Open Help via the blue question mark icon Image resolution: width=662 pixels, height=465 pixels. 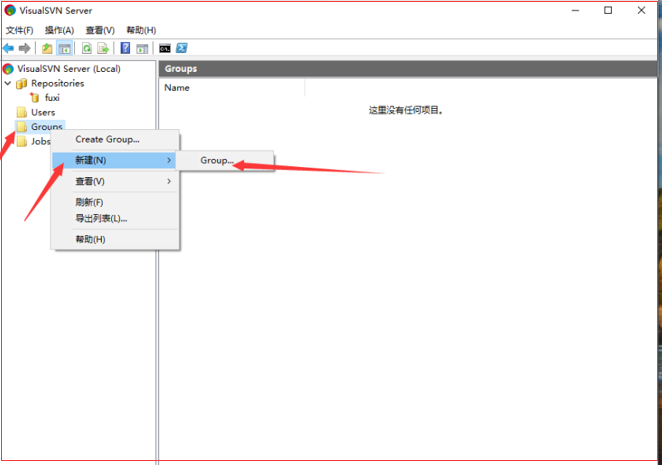pyautogui.click(x=125, y=48)
